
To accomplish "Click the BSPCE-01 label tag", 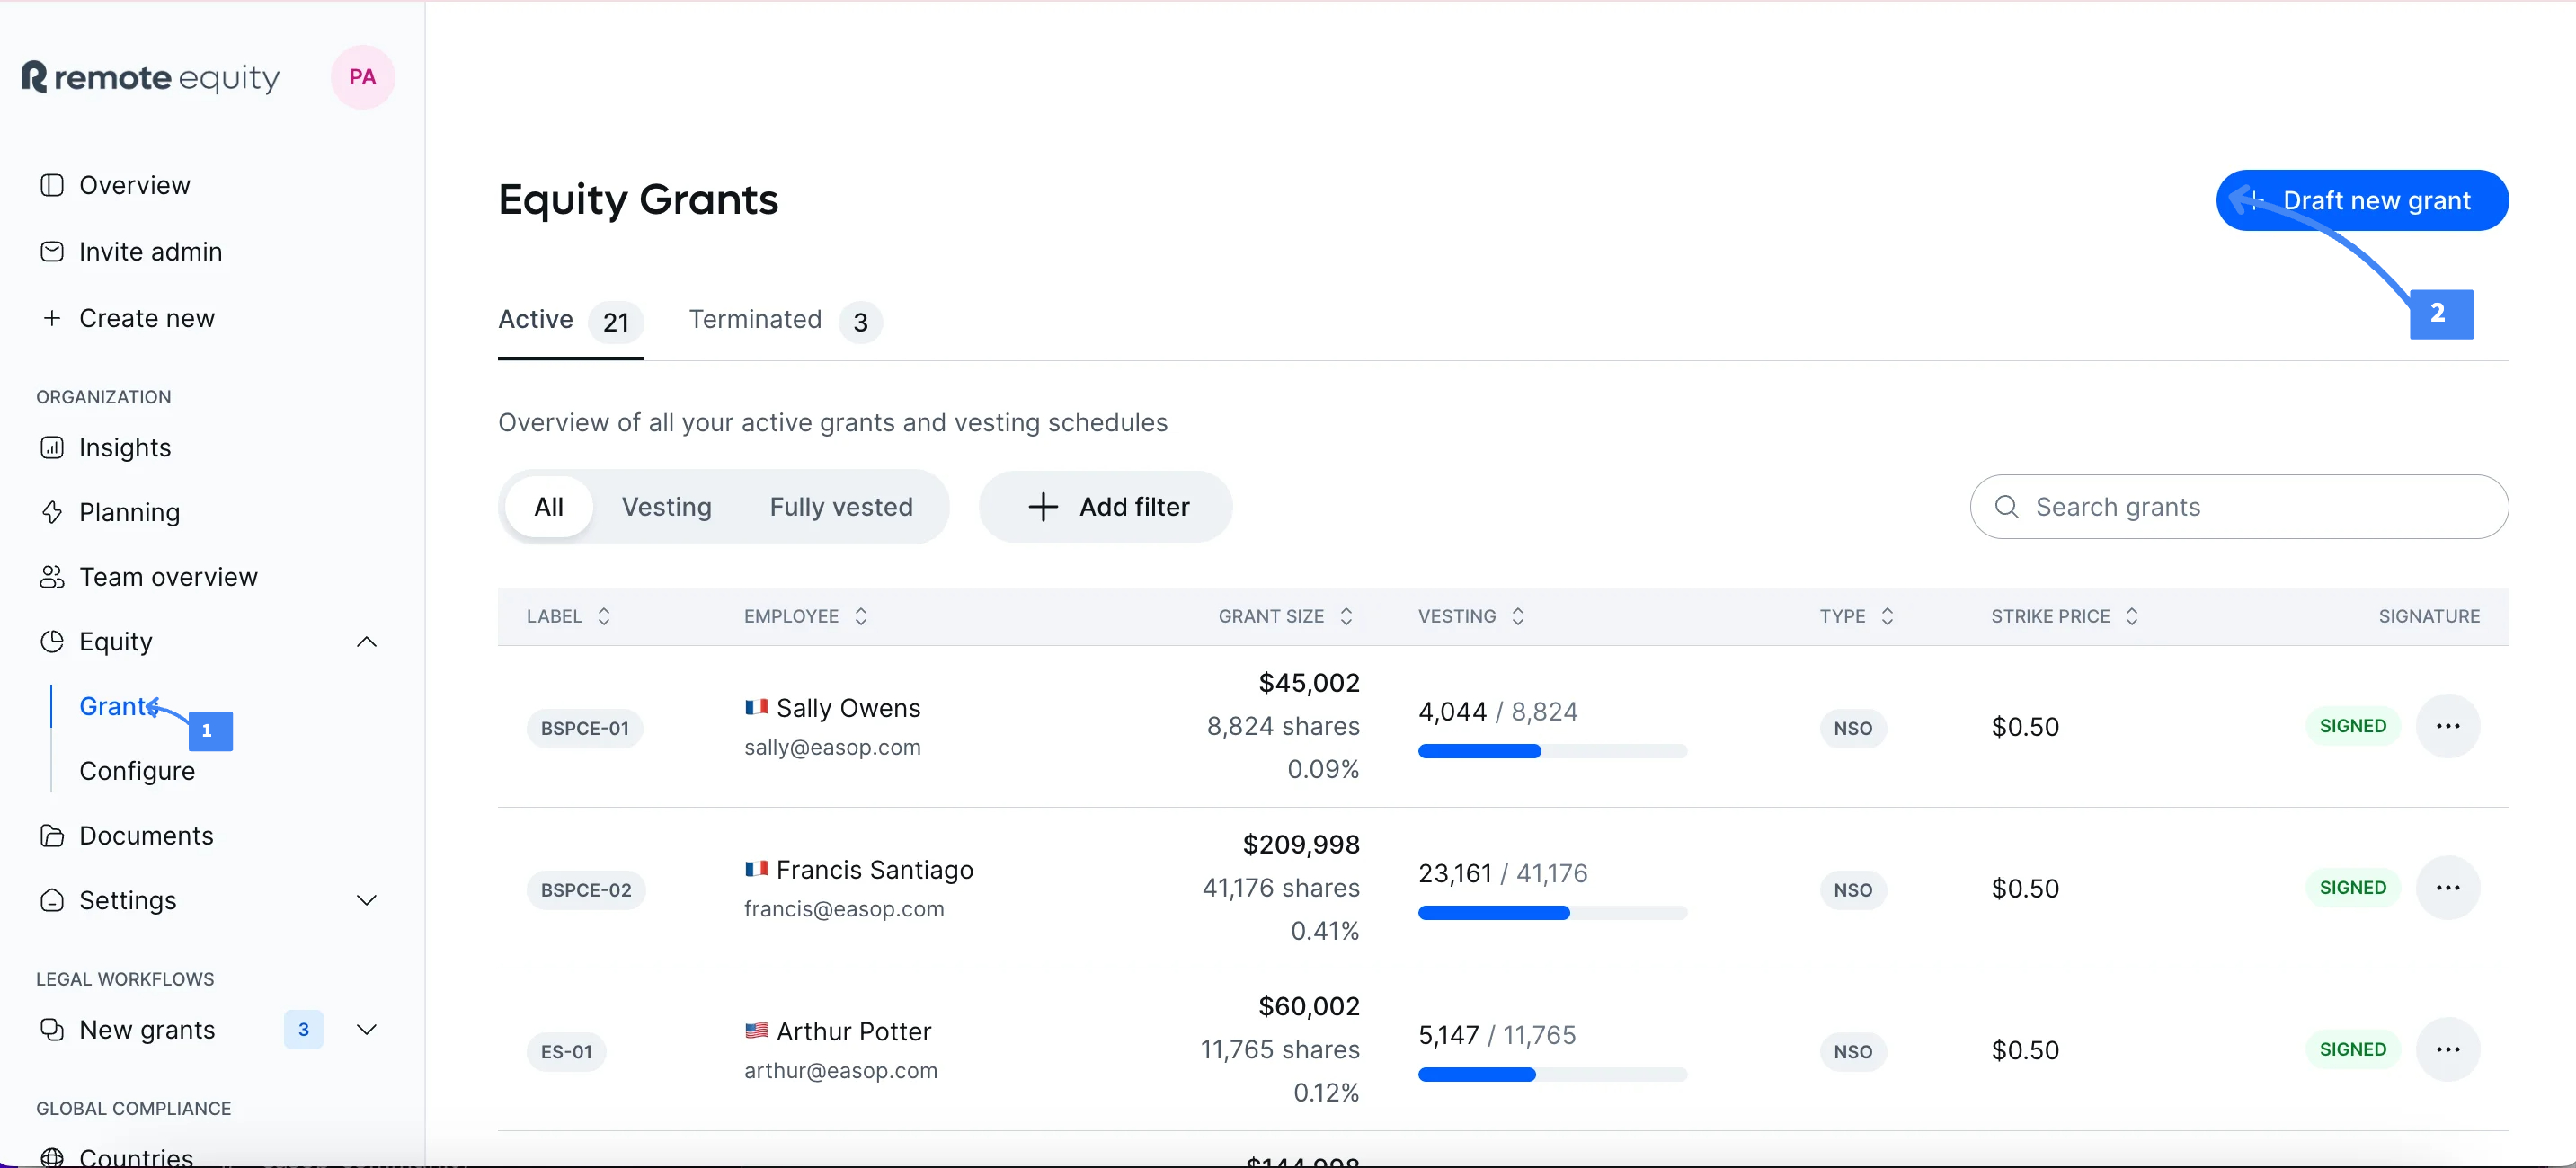I will point(585,729).
